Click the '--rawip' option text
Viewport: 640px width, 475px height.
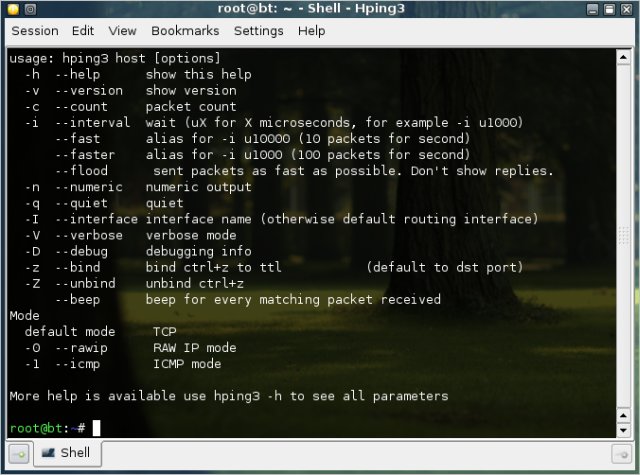(x=81, y=348)
